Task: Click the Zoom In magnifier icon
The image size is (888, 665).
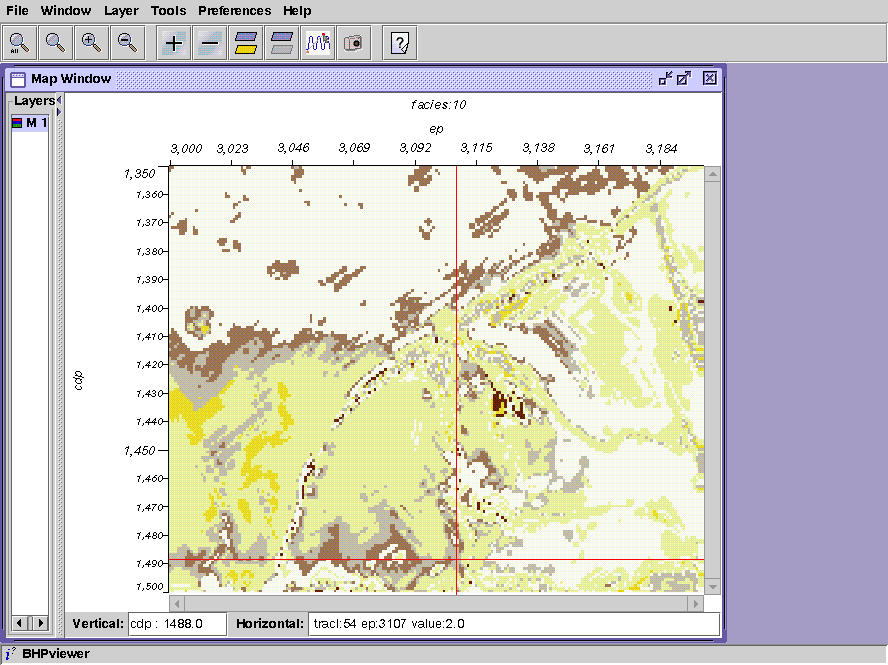Action: (x=91, y=43)
